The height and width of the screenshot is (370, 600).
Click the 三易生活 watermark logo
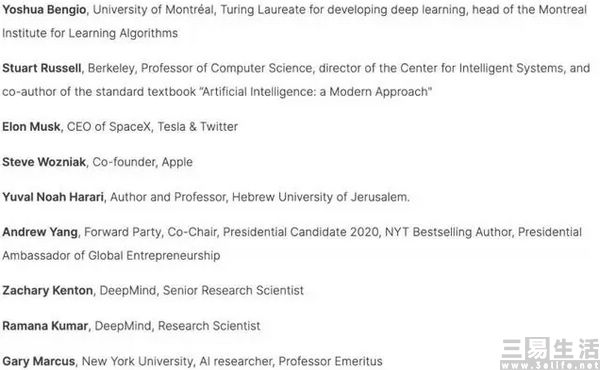point(550,353)
